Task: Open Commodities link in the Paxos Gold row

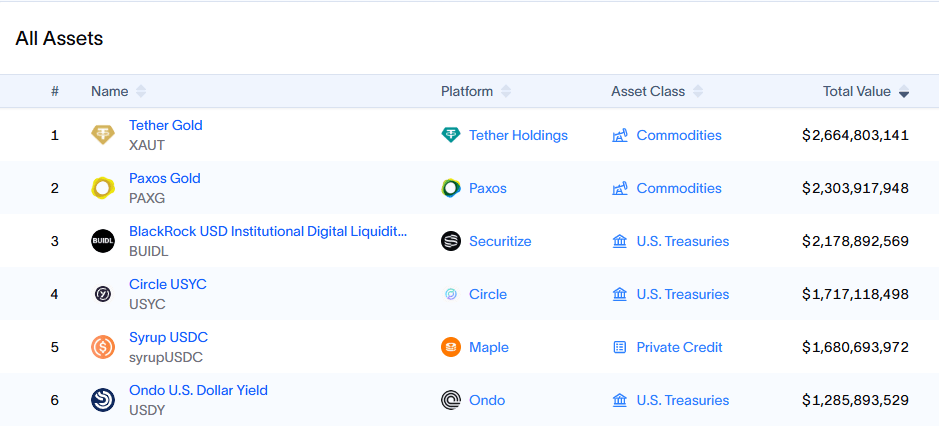Action: coord(679,188)
